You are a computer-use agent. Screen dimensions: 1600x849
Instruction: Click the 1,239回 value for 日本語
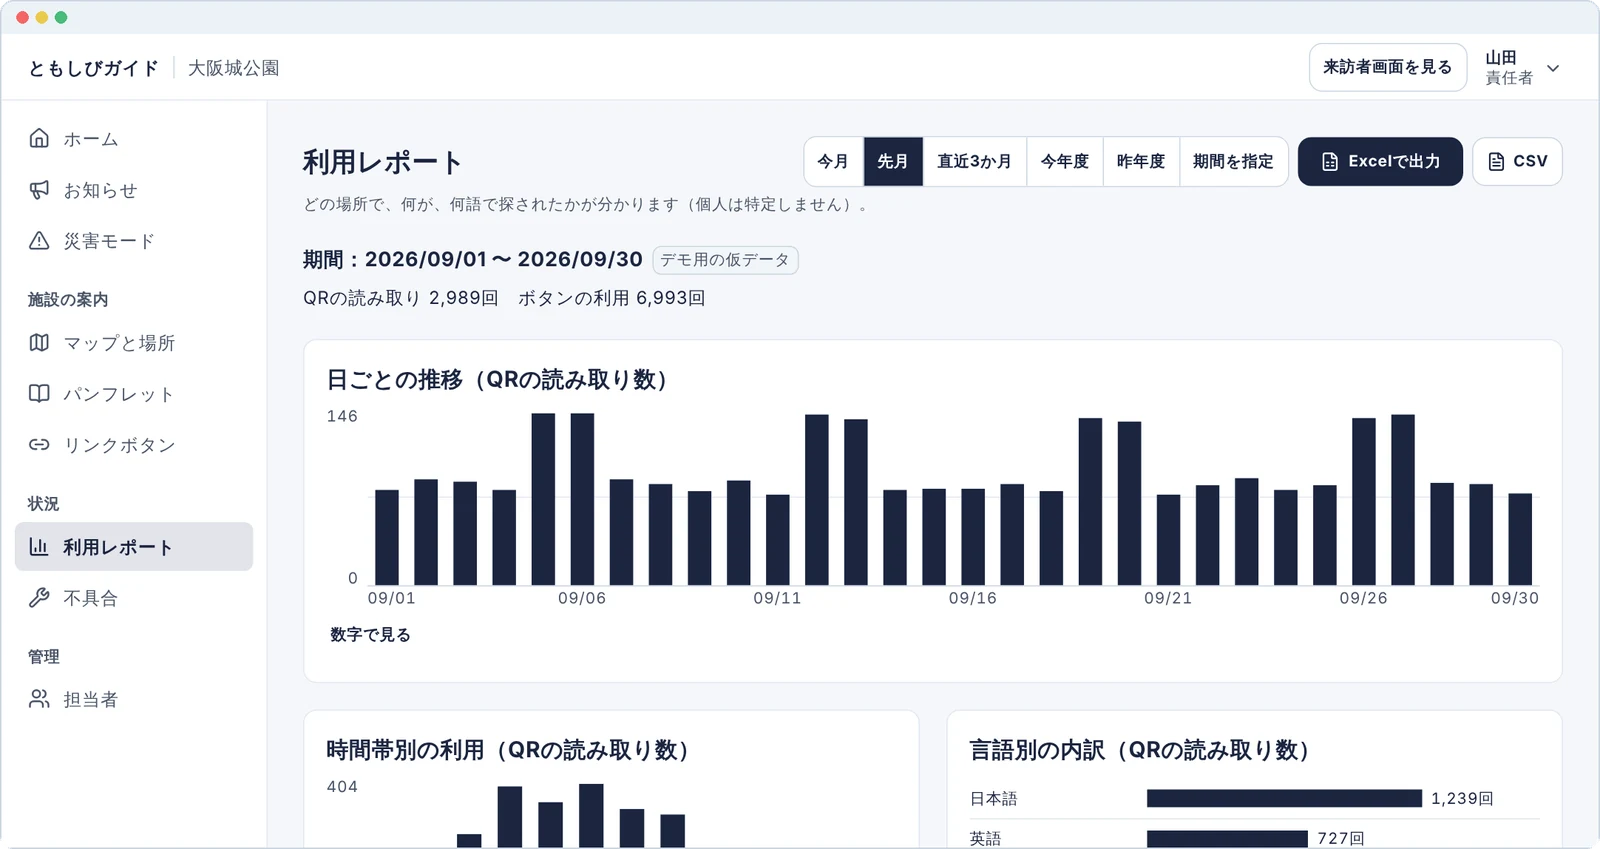click(1462, 798)
